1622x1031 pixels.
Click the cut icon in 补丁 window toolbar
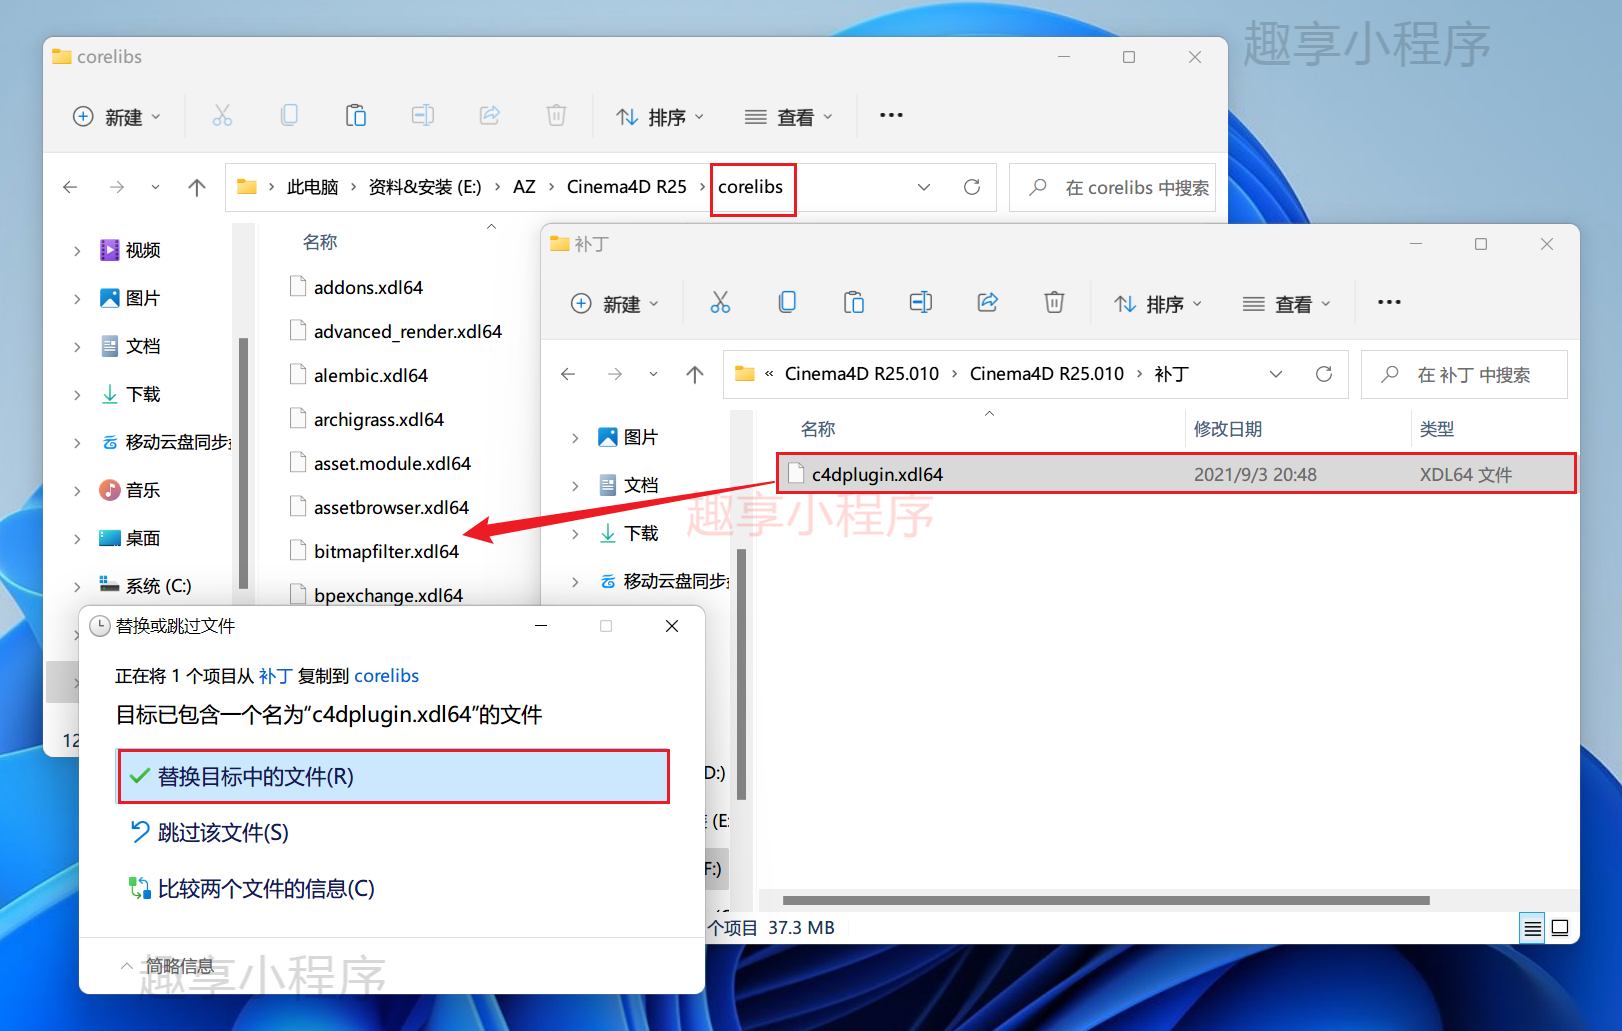pyautogui.click(x=720, y=303)
